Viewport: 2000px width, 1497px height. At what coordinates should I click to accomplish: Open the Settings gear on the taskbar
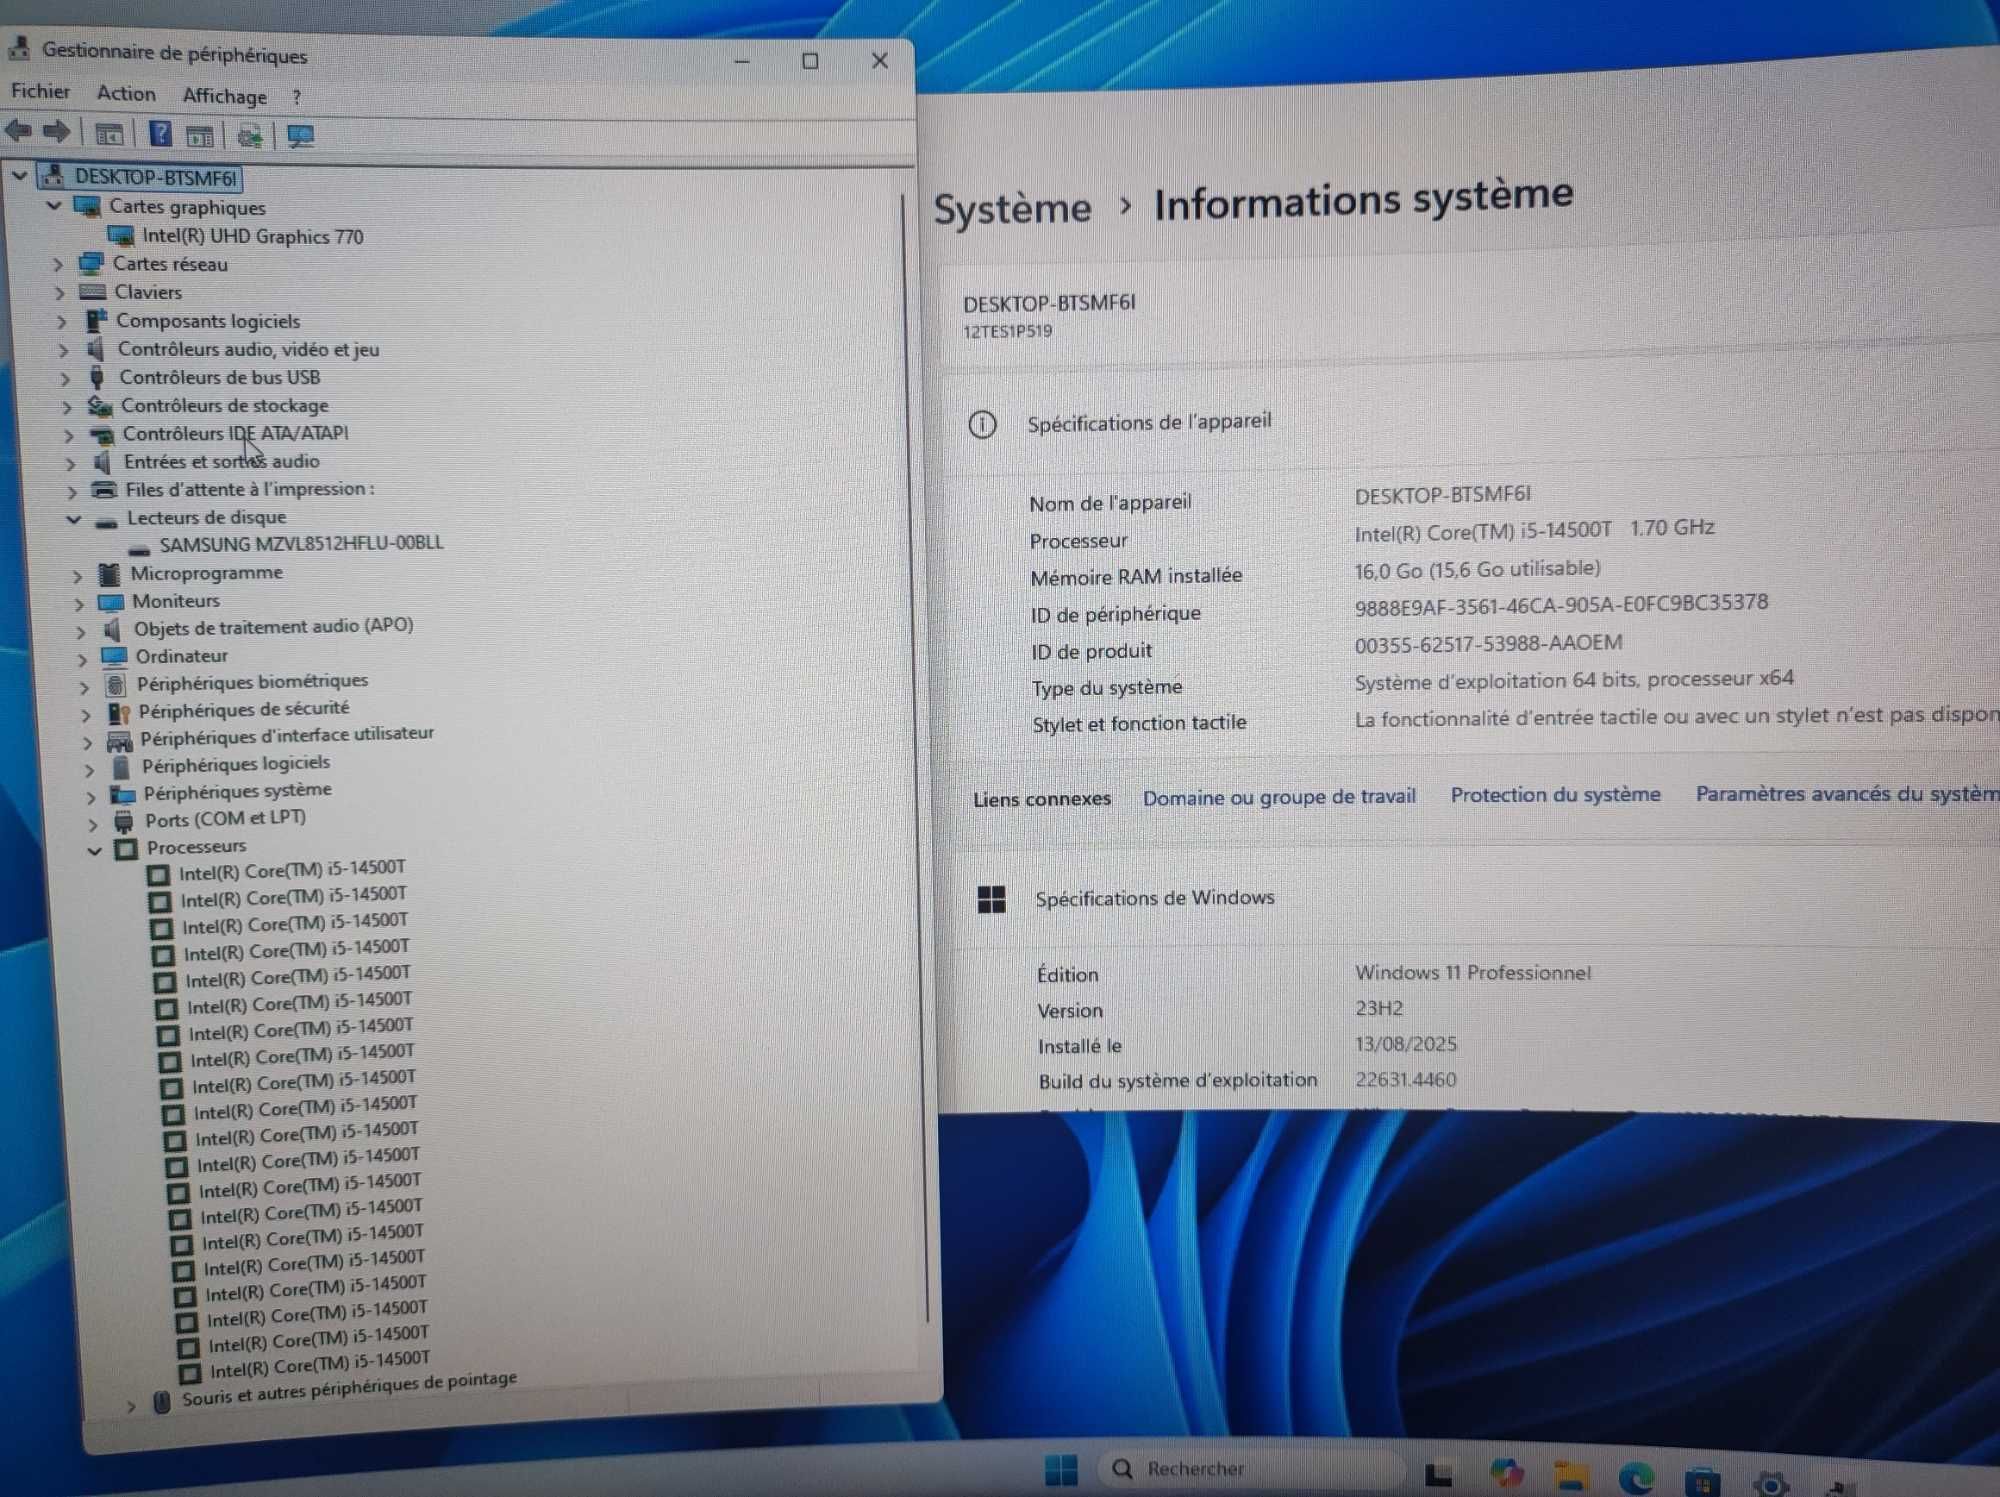pos(1770,1483)
